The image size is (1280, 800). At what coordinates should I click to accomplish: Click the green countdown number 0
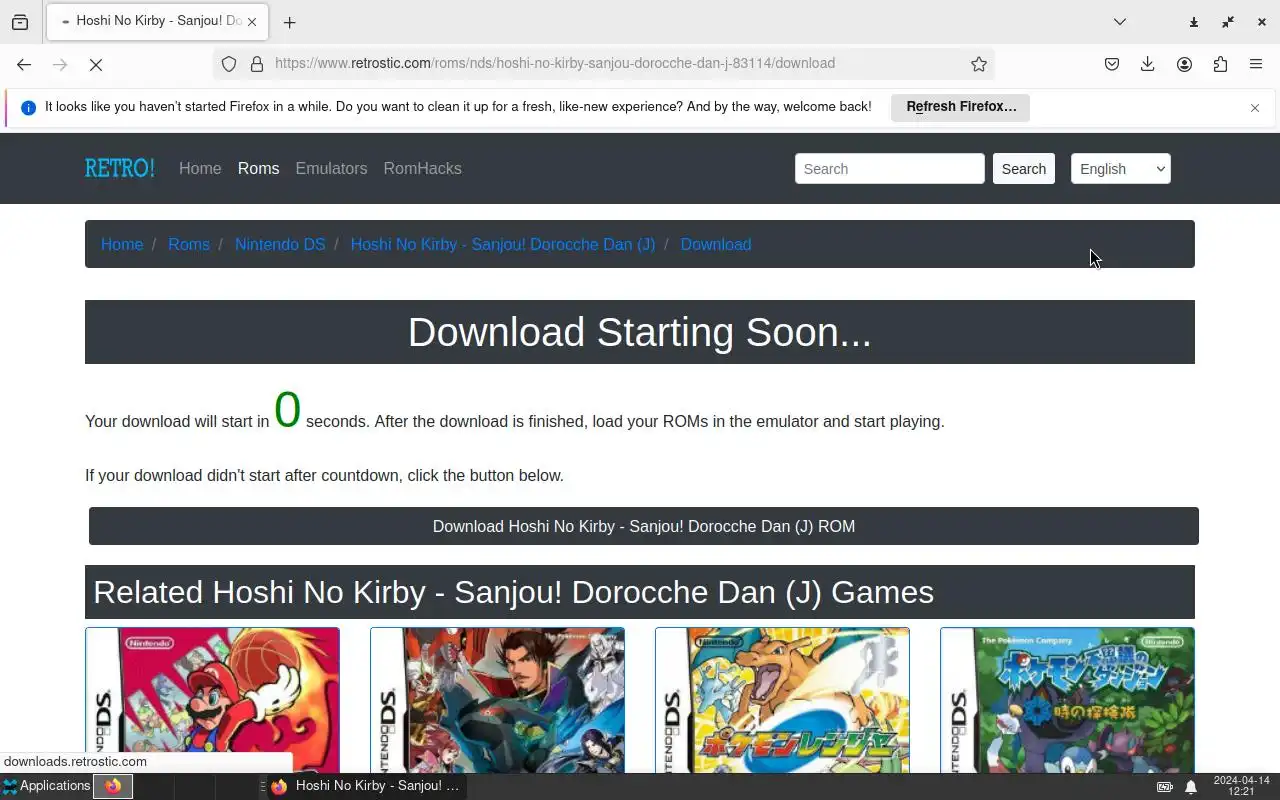point(287,410)
